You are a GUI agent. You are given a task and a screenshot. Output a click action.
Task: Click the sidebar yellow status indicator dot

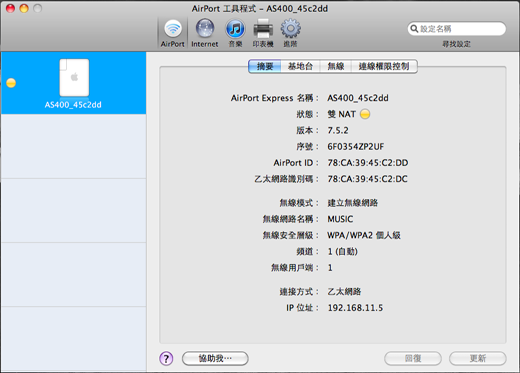pos(11,83)
